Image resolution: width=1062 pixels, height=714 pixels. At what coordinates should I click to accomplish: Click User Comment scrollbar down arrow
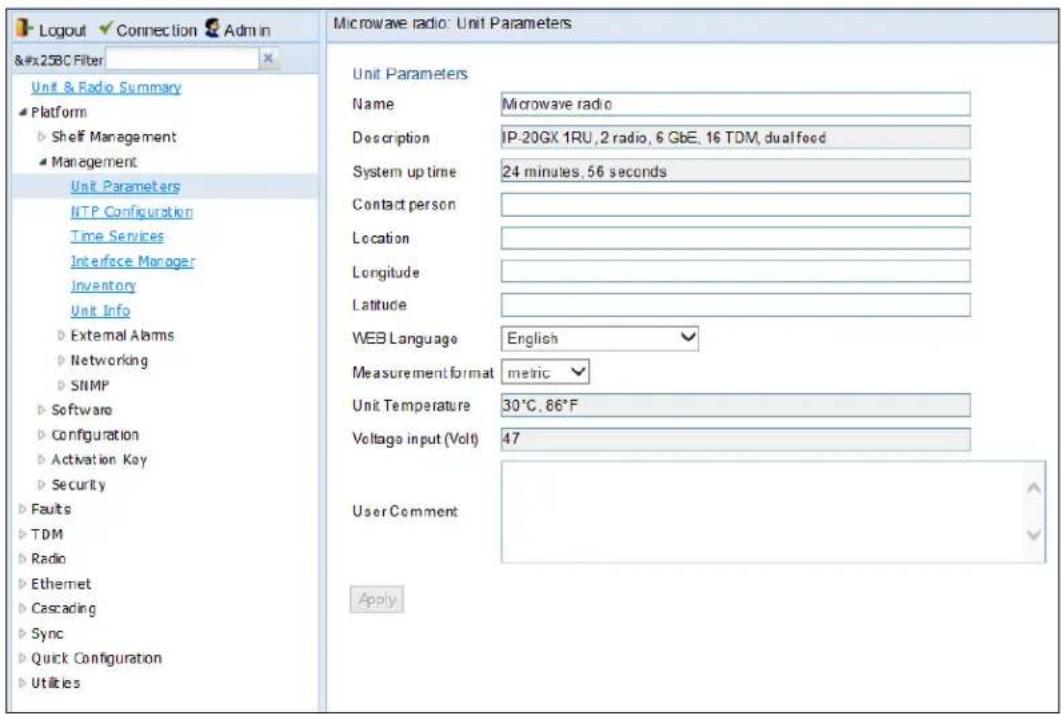[x=1034, y=535]
